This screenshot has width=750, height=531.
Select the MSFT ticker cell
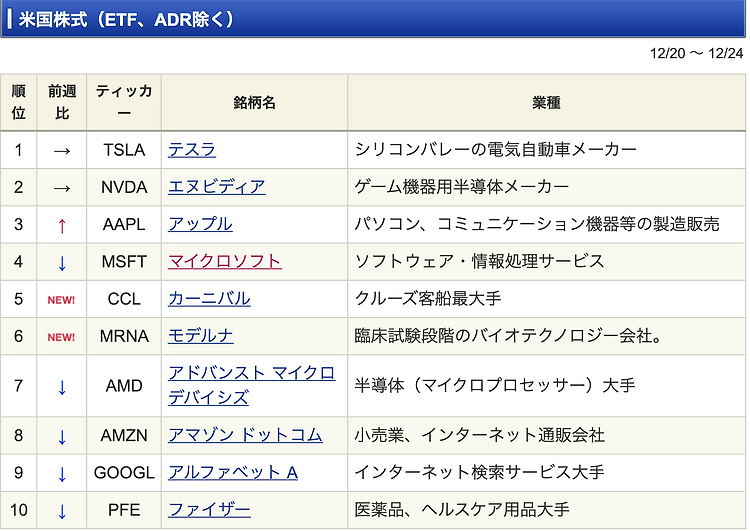(124, 262)
